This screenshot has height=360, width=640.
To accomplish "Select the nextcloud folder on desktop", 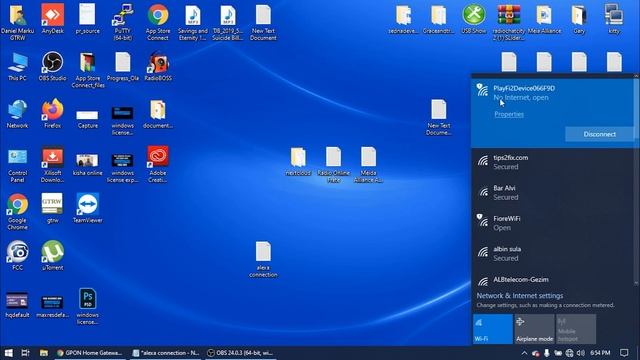I will (x=298, y=161).
